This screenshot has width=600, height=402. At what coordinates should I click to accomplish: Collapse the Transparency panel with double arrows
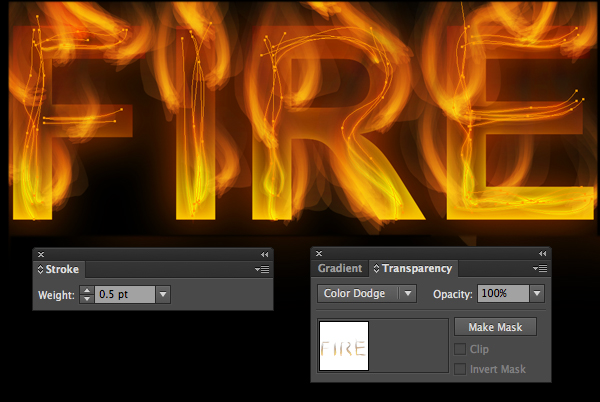(543, 254)
